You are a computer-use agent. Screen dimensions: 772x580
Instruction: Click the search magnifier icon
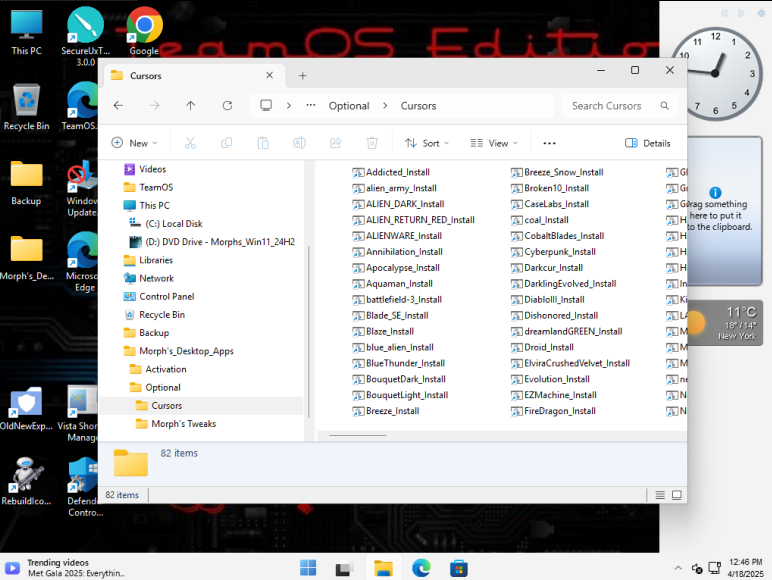tap(665, 106)
